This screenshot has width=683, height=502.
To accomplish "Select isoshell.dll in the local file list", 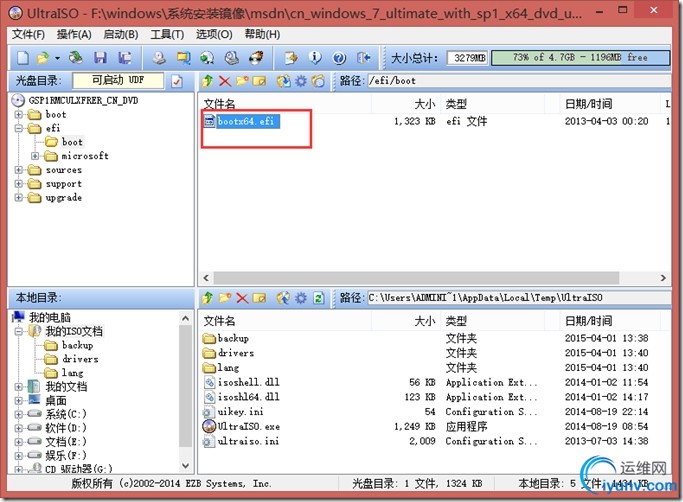I will tap(248, 382).
